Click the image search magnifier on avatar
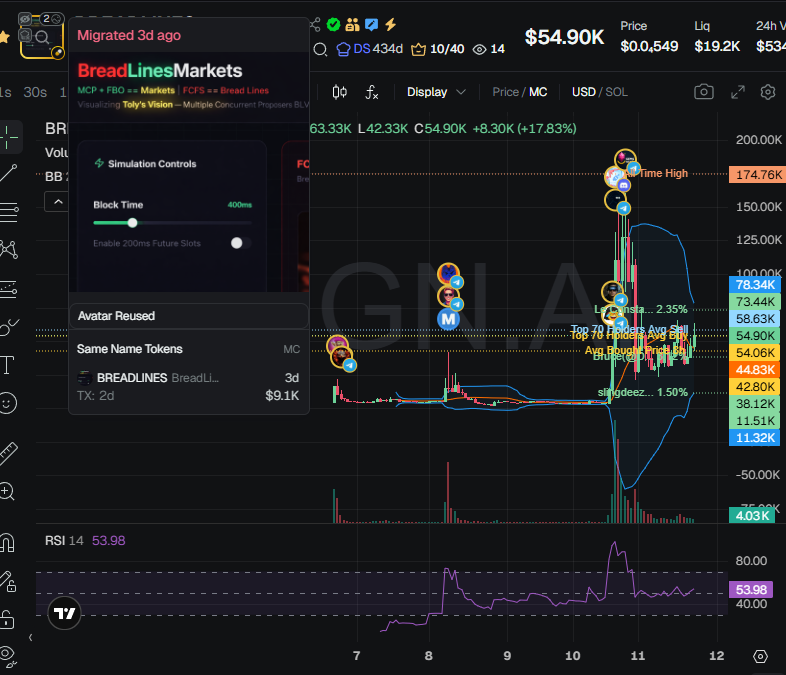 [x=43, y=37]
